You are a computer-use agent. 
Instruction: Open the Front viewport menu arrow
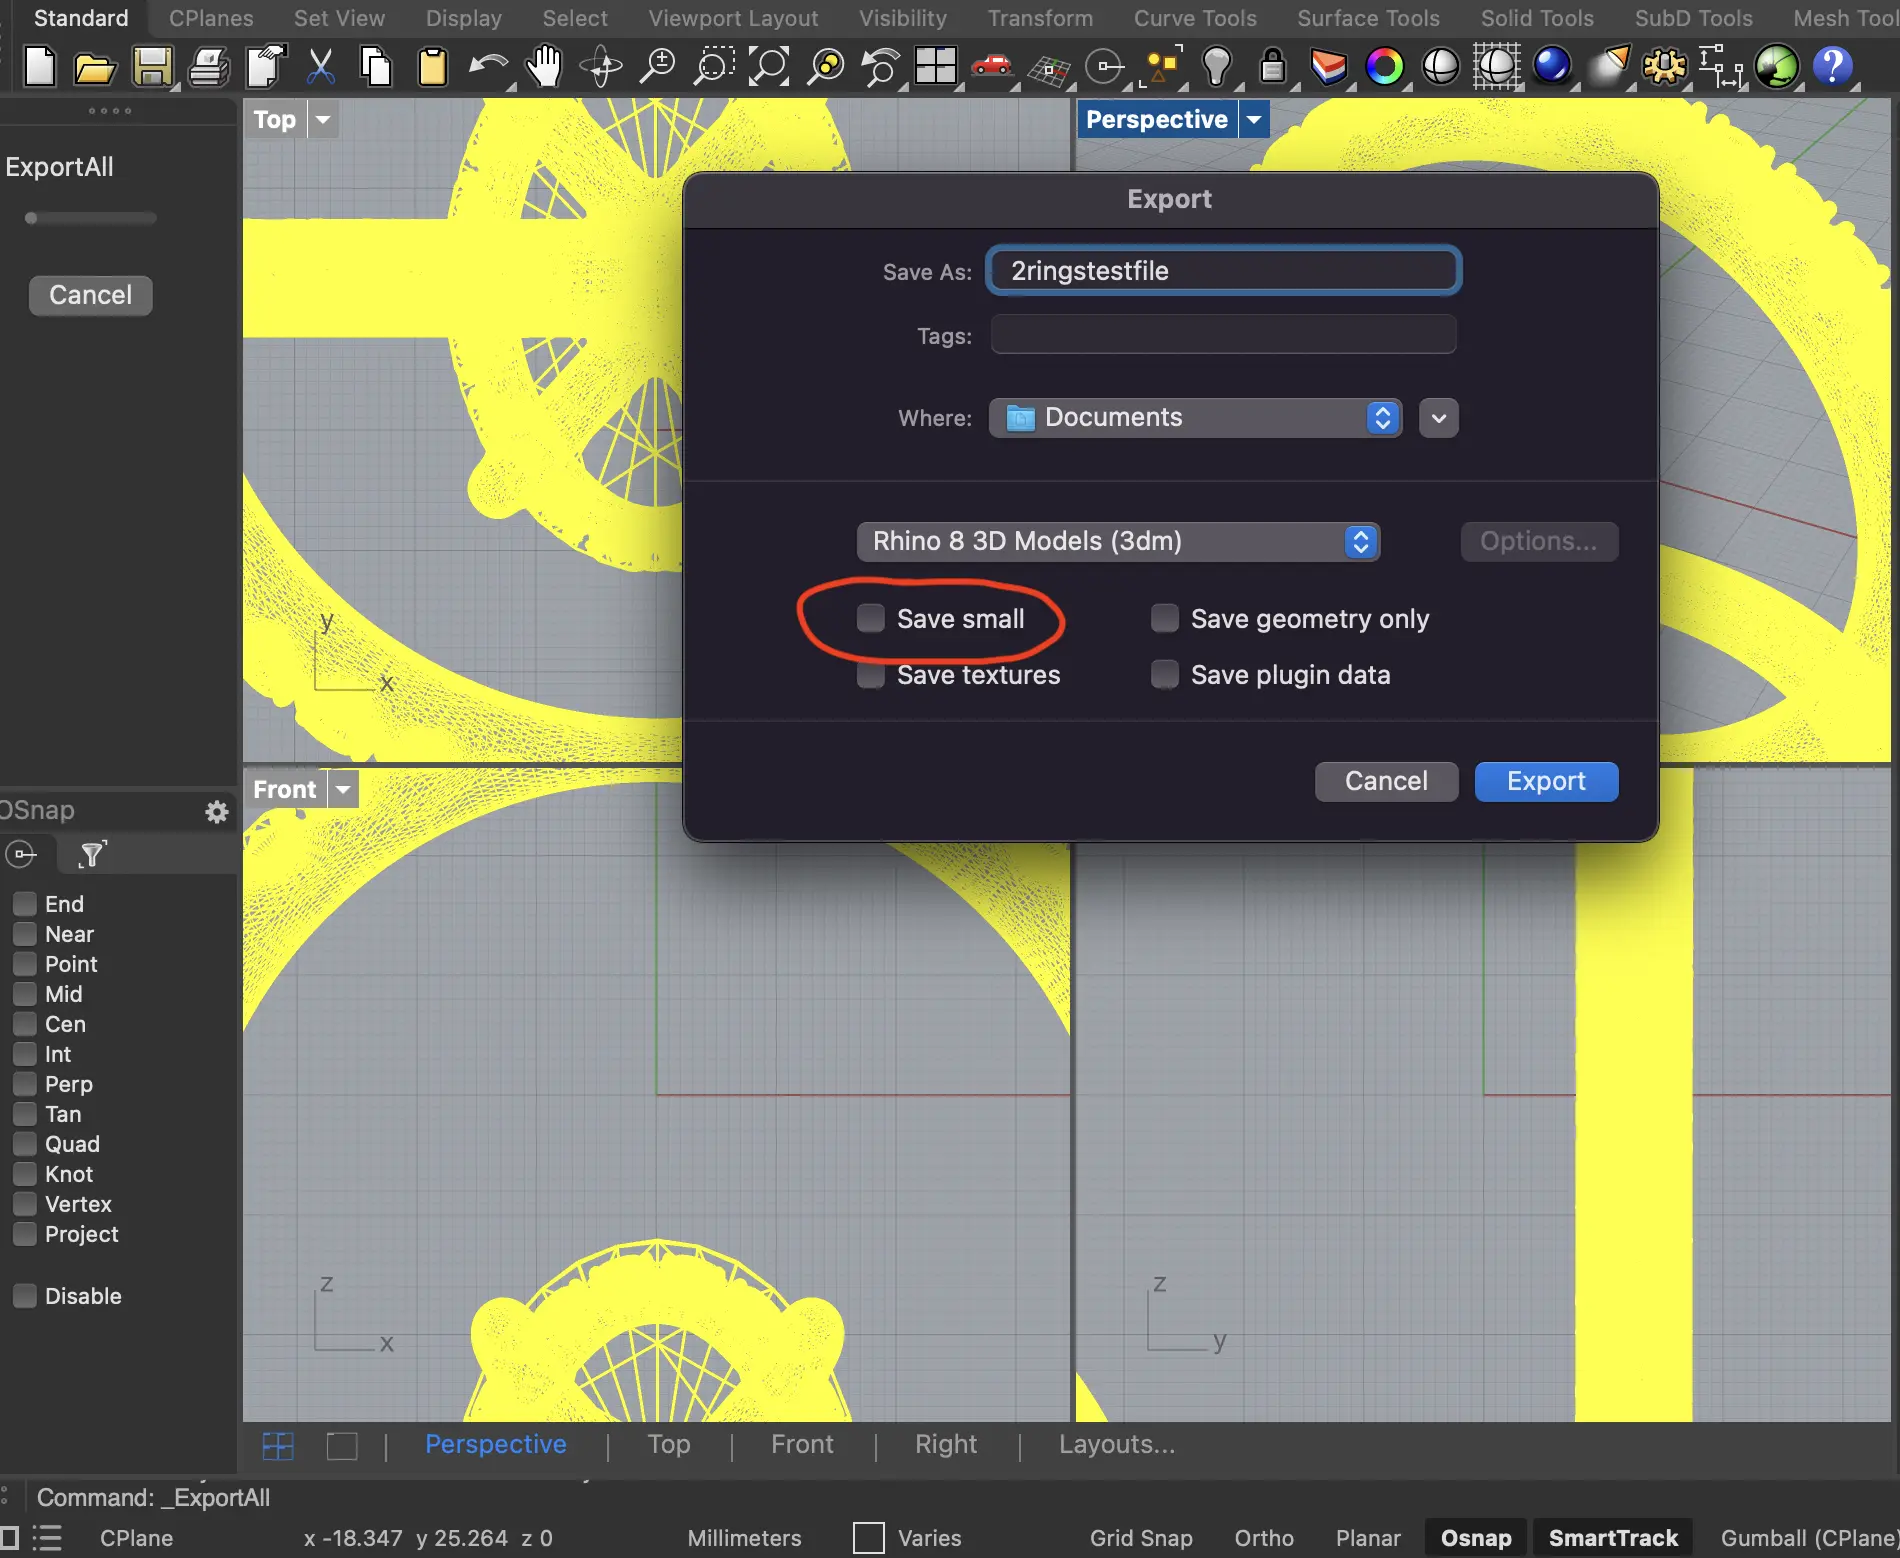(x=343, y=790)
